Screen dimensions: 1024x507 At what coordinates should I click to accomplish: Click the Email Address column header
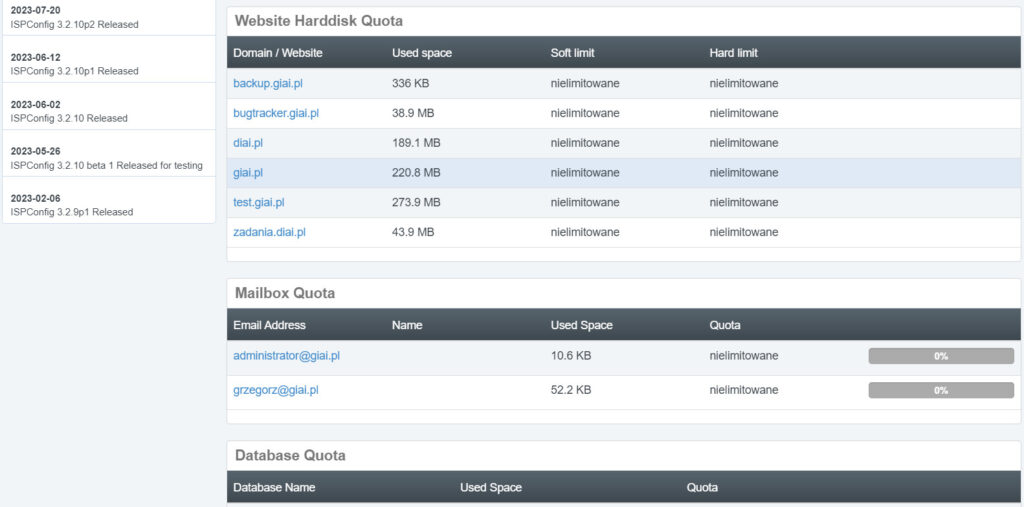269,325
